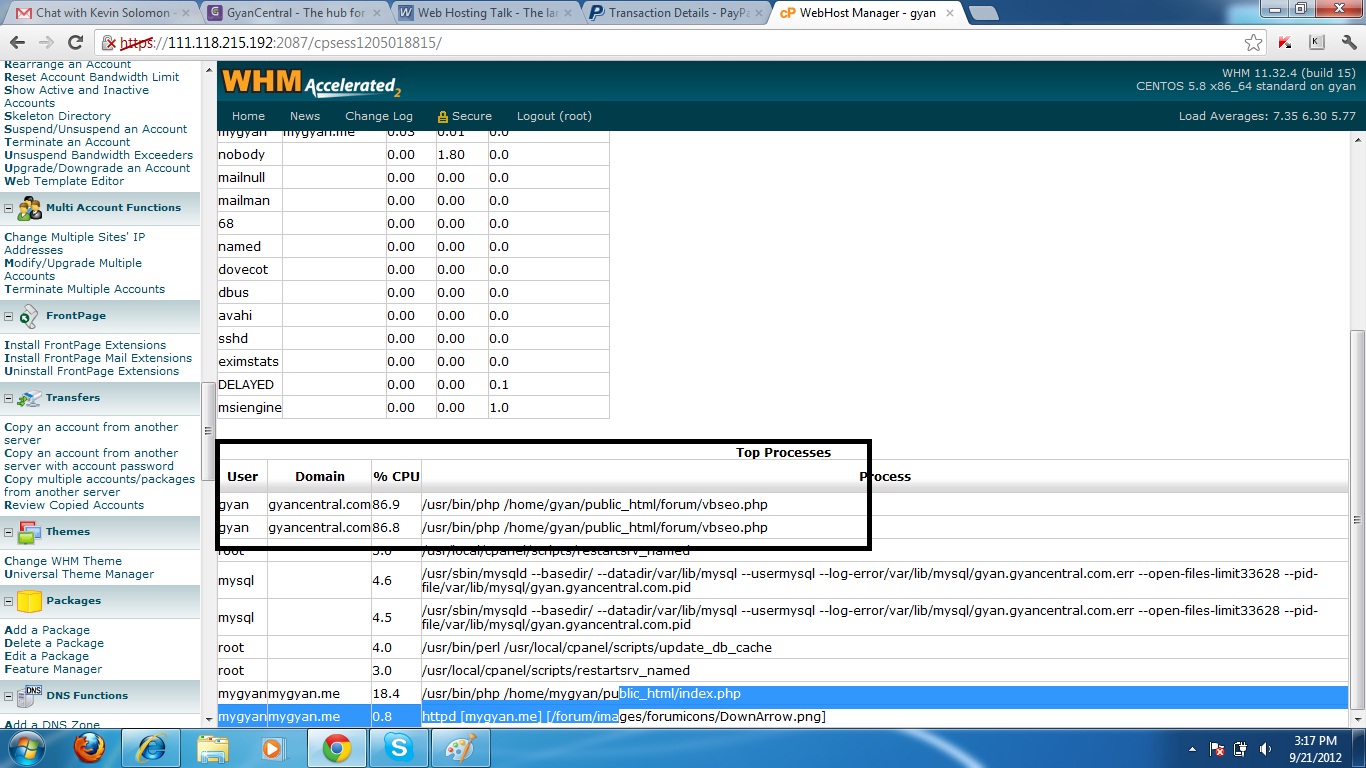Open the Windows Start menu
Image resolution: width=1366 pixels, height=768 pixels.
pyautogui.click(x=25, y=748)
